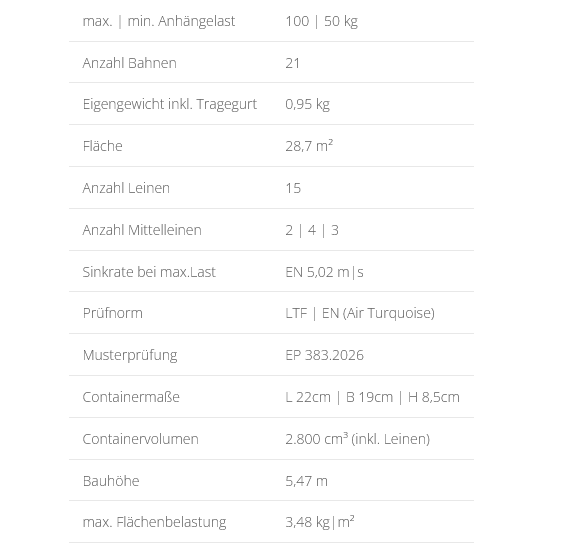Viewport: 587px width, 543px height.
Task: Select the Anzahl Leinen value 15
Action: (x=293, y=188)
